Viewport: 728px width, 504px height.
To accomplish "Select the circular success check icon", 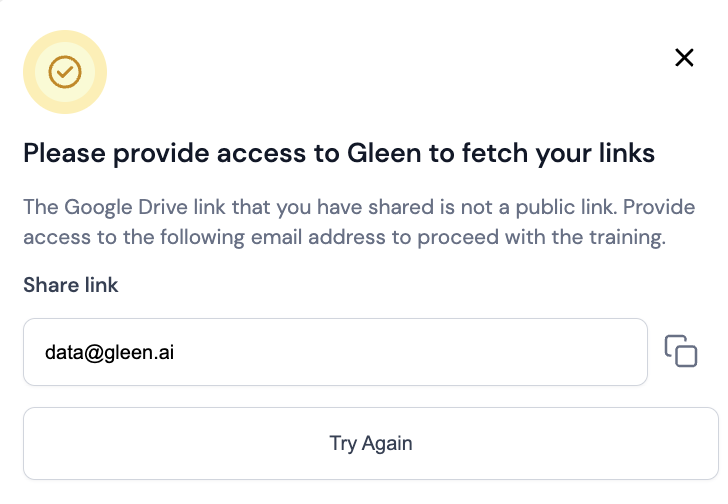I will [65, 71].
